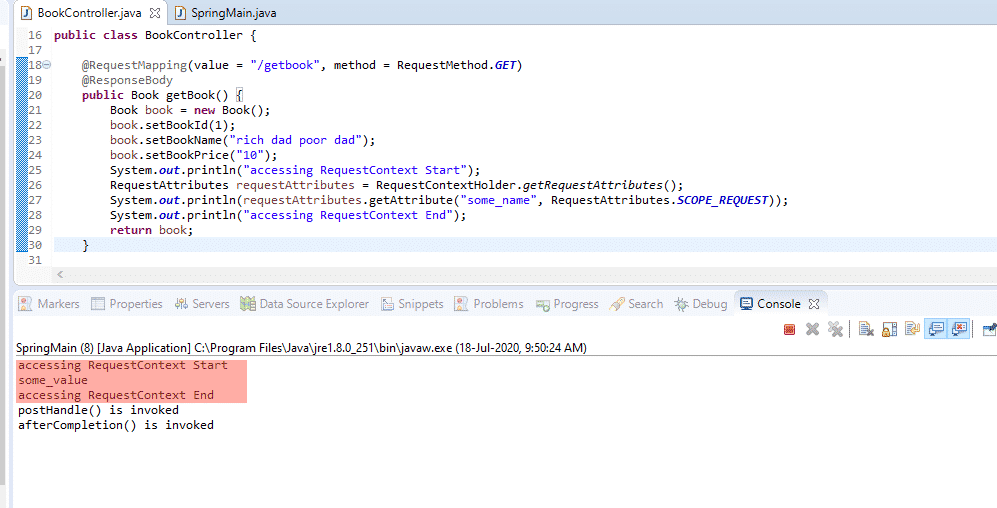Select the Data Source Explorer tab

pyautogui.click(x=305, y=304)
